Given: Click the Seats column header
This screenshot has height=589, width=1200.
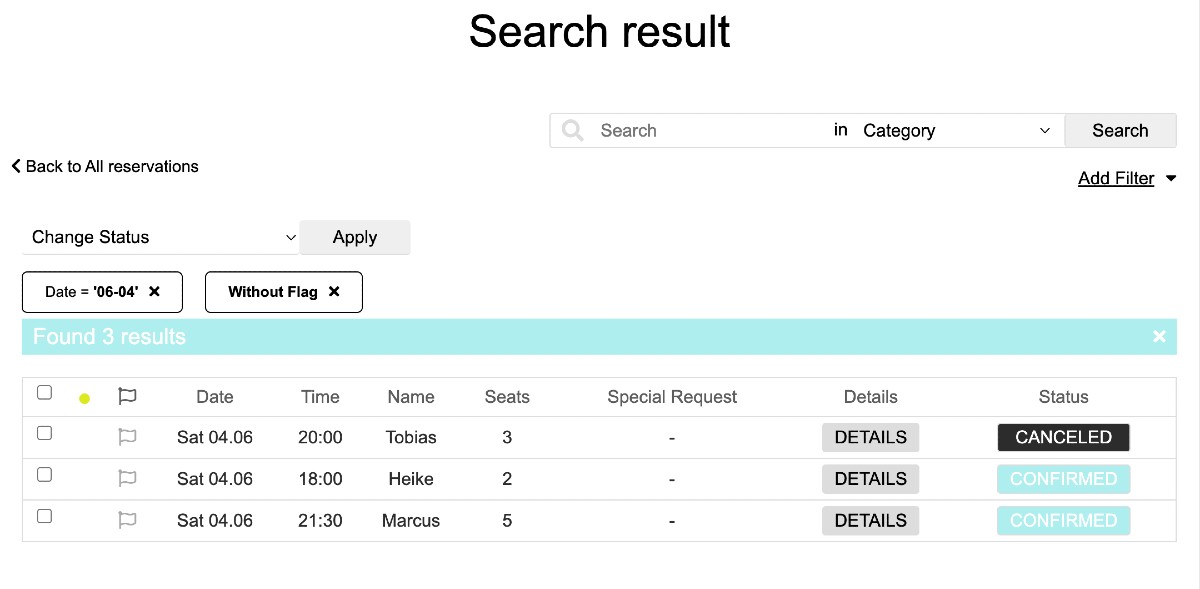Looking at the screenshot, I should pyautogui.click(x=507, y=397).
